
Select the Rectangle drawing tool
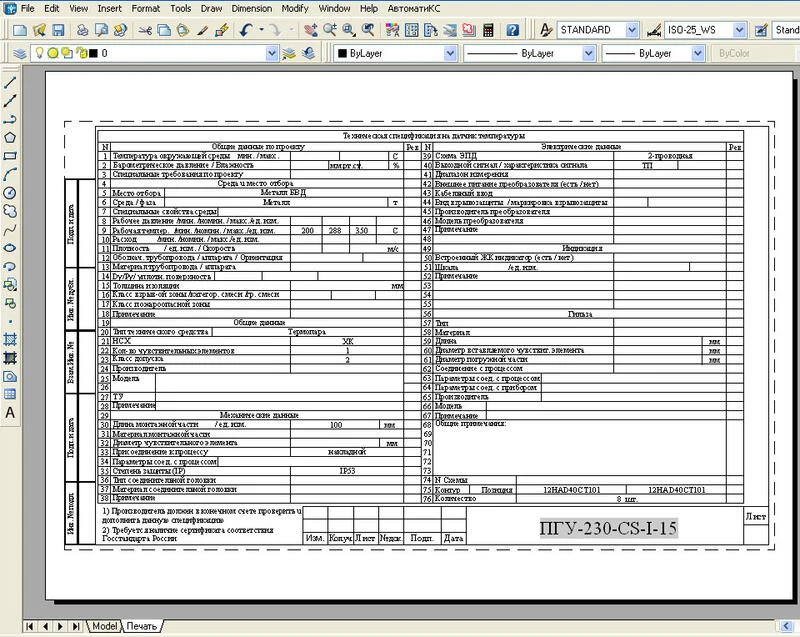[x=10, y=155]
